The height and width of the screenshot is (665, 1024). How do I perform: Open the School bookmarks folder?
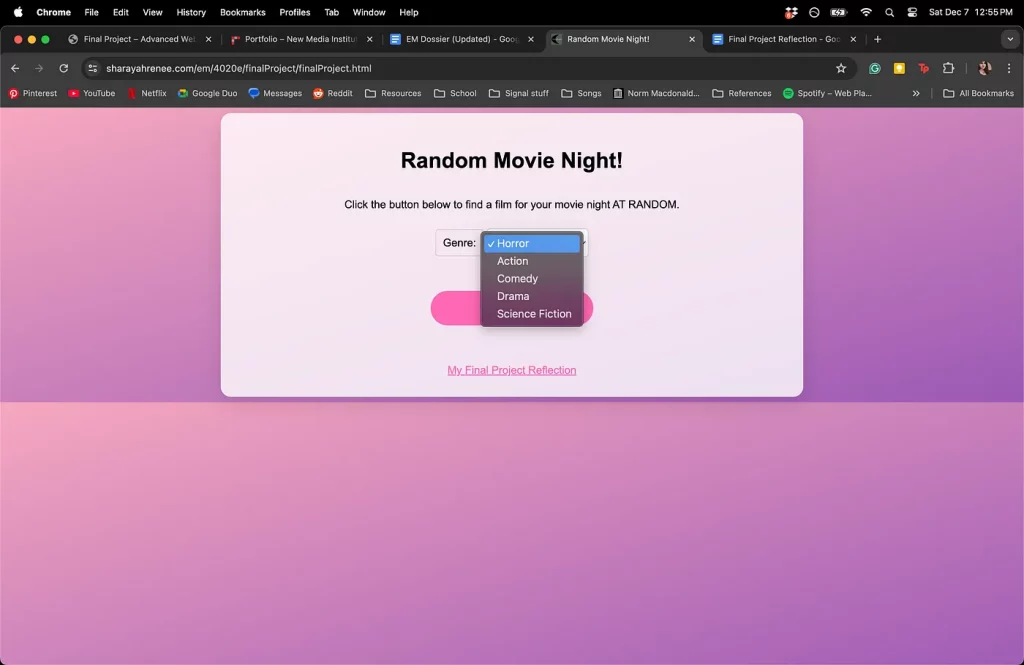[455, 93]
